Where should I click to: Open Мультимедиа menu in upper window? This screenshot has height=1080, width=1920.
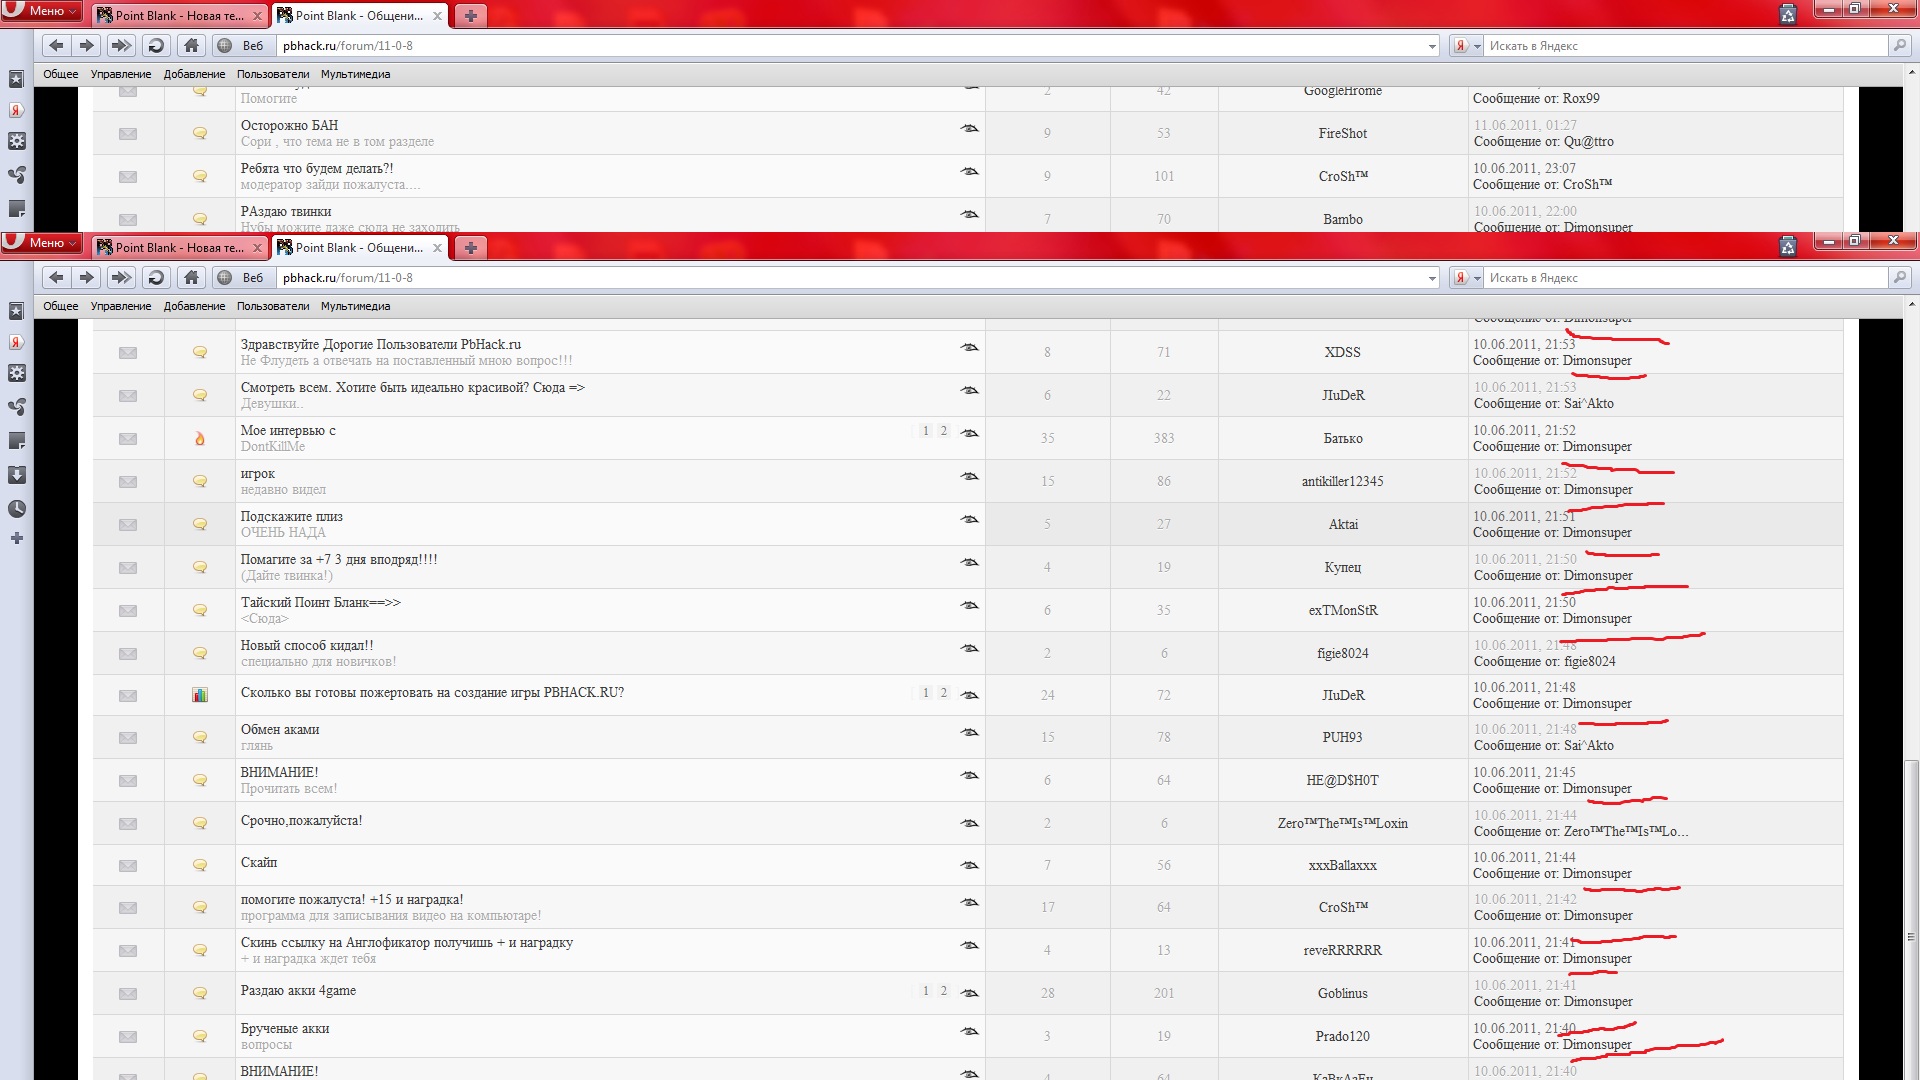click(355, 74)
